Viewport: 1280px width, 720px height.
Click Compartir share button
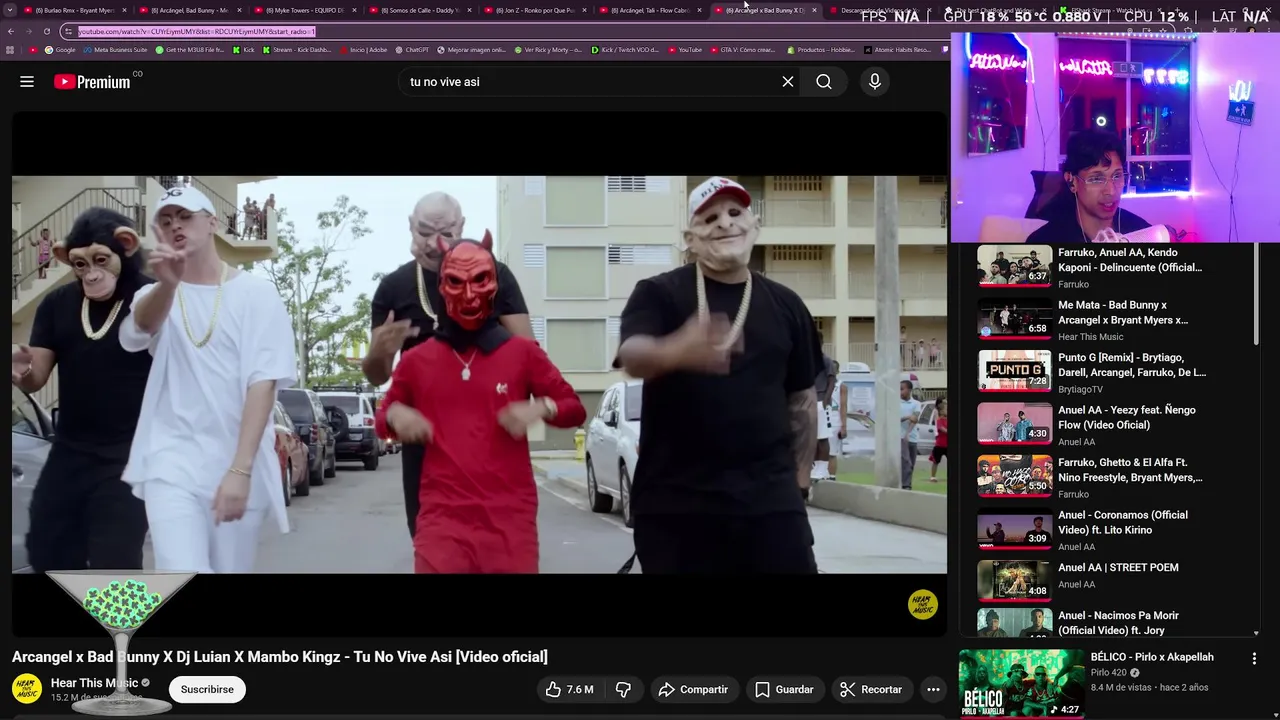[693, 689]
